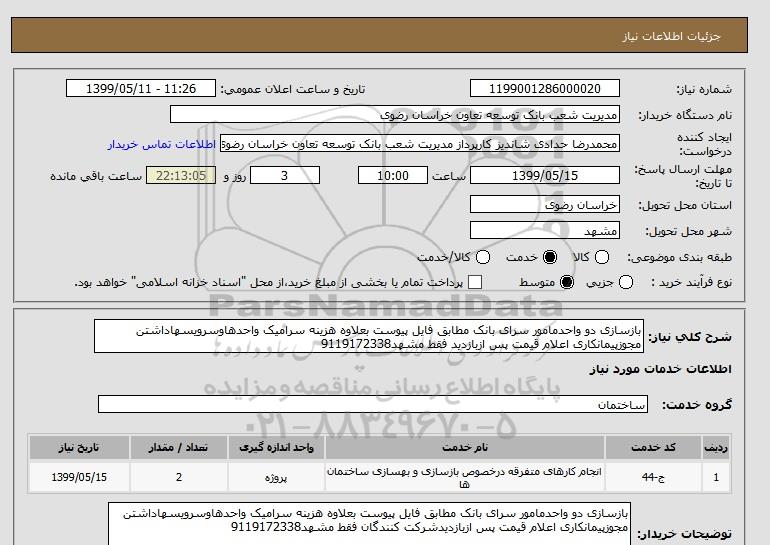Click the province field خراسان رضوی
This screenshot has height=545, width=770.
pyautogui.click(x=545, y=205)
